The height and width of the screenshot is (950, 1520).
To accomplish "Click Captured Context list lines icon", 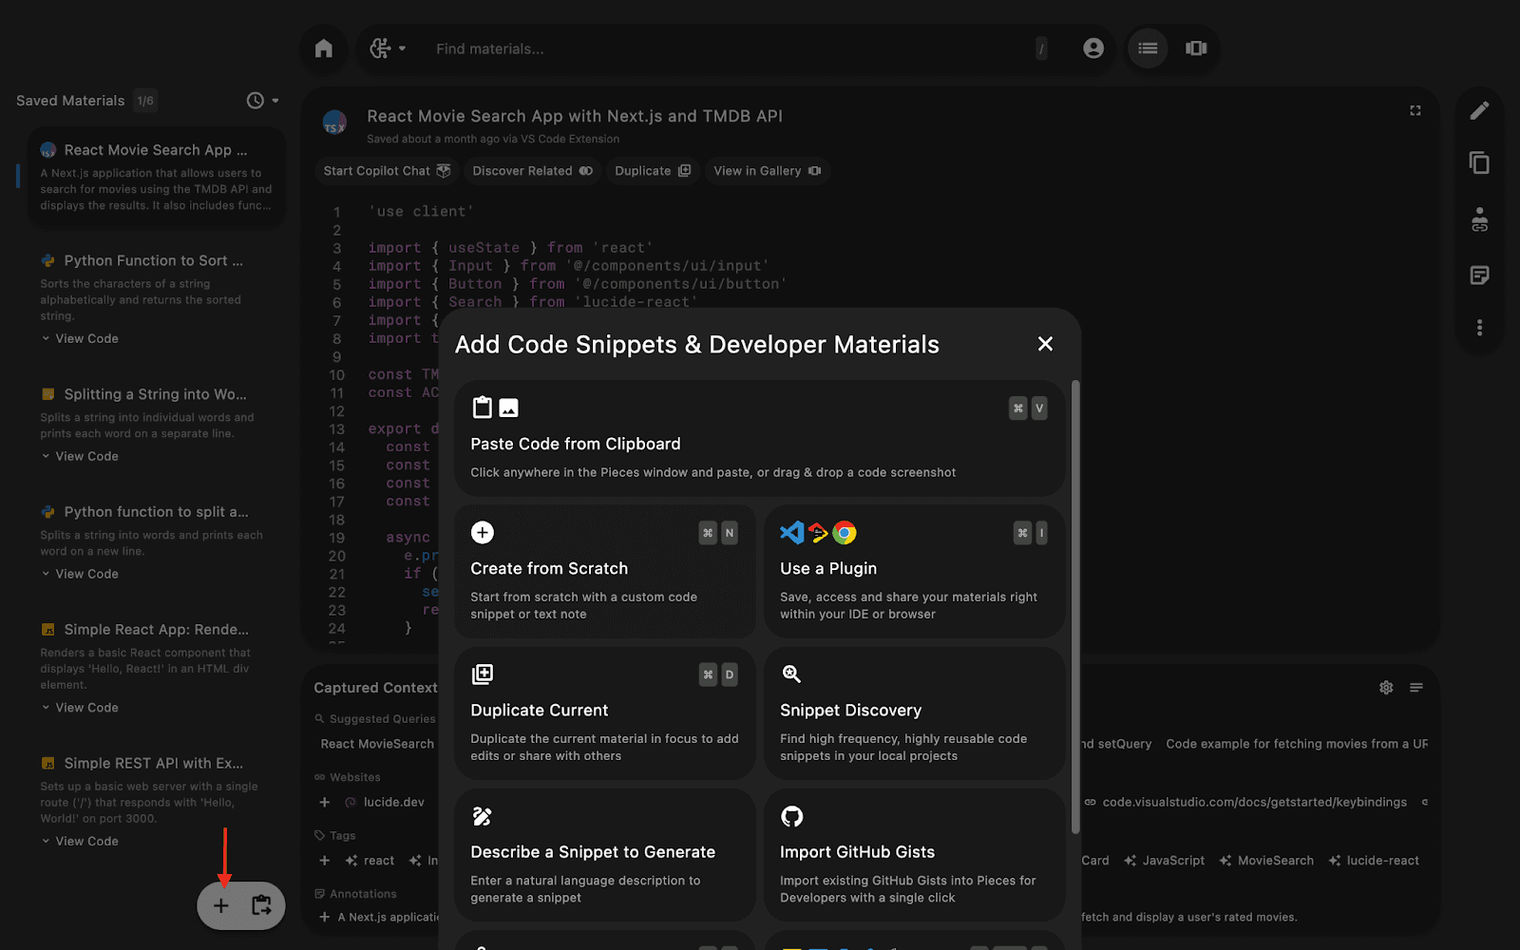I will pyautogui.click(x=1416, y=687).
